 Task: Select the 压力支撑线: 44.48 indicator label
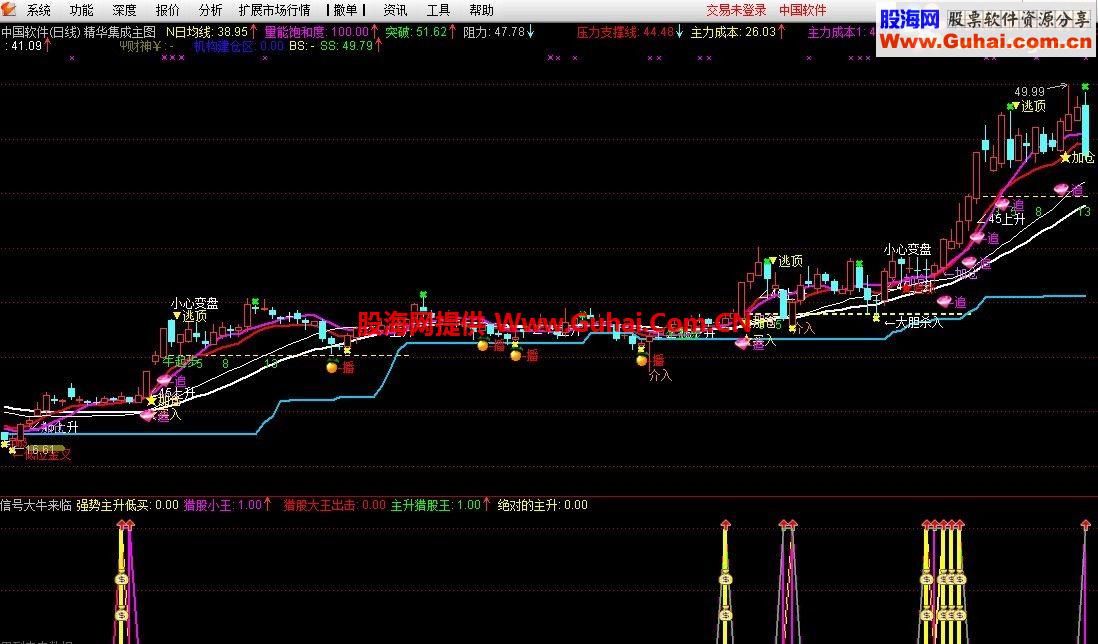625,32
